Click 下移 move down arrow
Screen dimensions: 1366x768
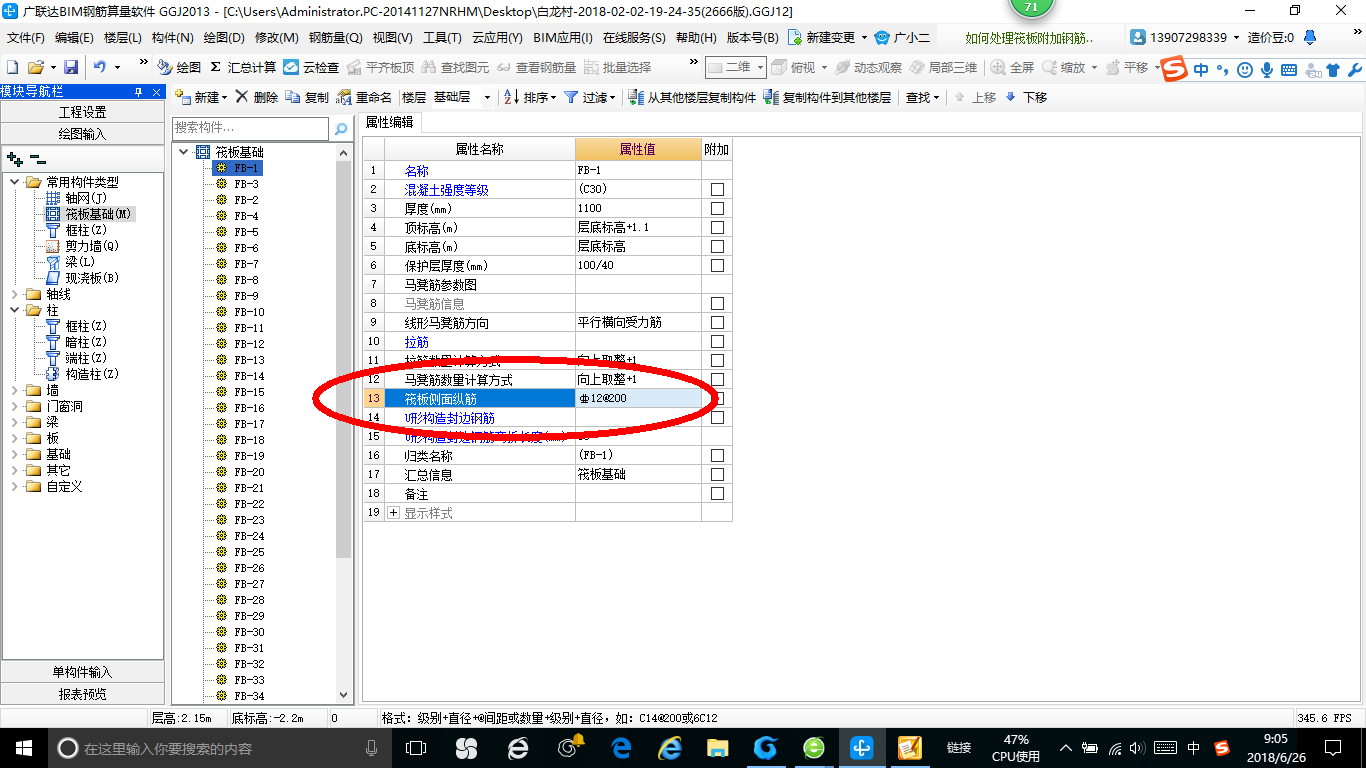(1026, 97)
